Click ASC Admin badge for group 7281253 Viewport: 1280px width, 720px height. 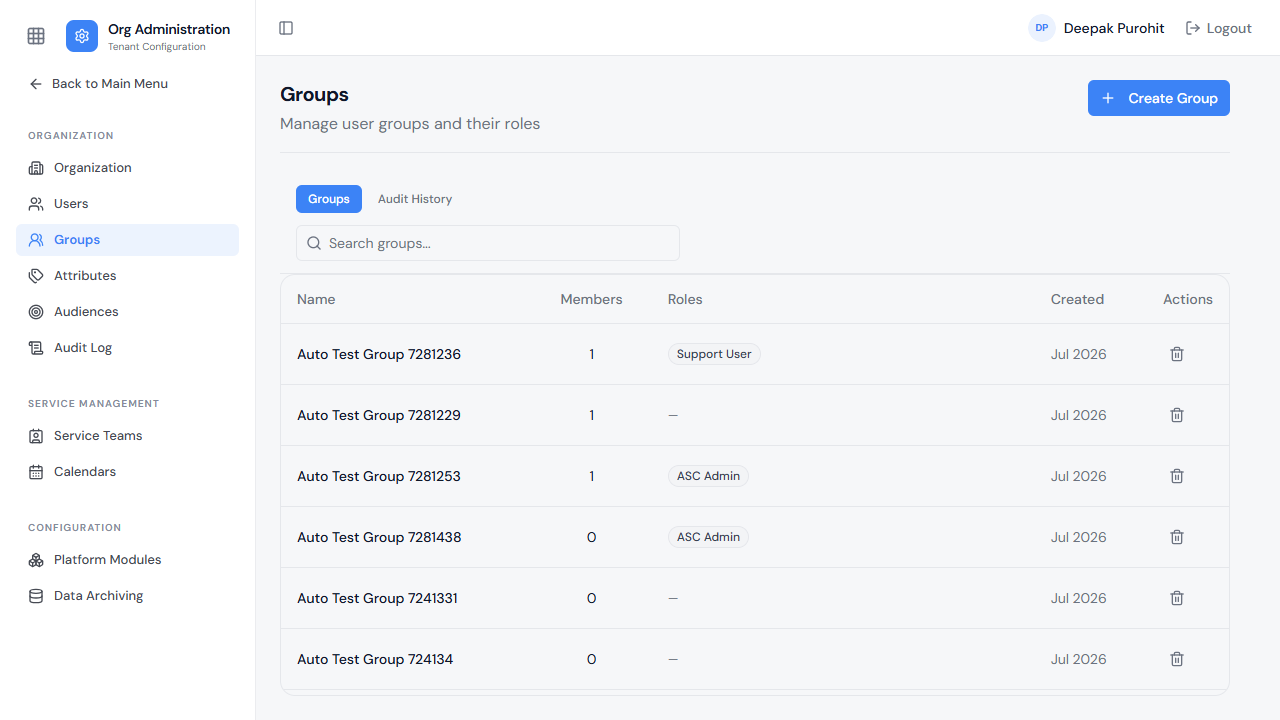tap(708, 476)
